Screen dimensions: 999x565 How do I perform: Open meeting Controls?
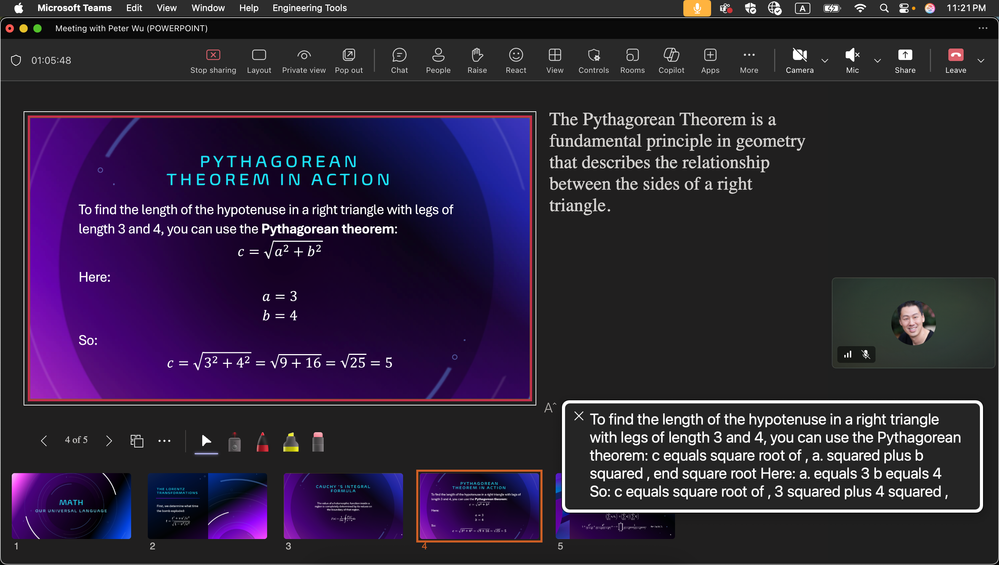[594, 61]
